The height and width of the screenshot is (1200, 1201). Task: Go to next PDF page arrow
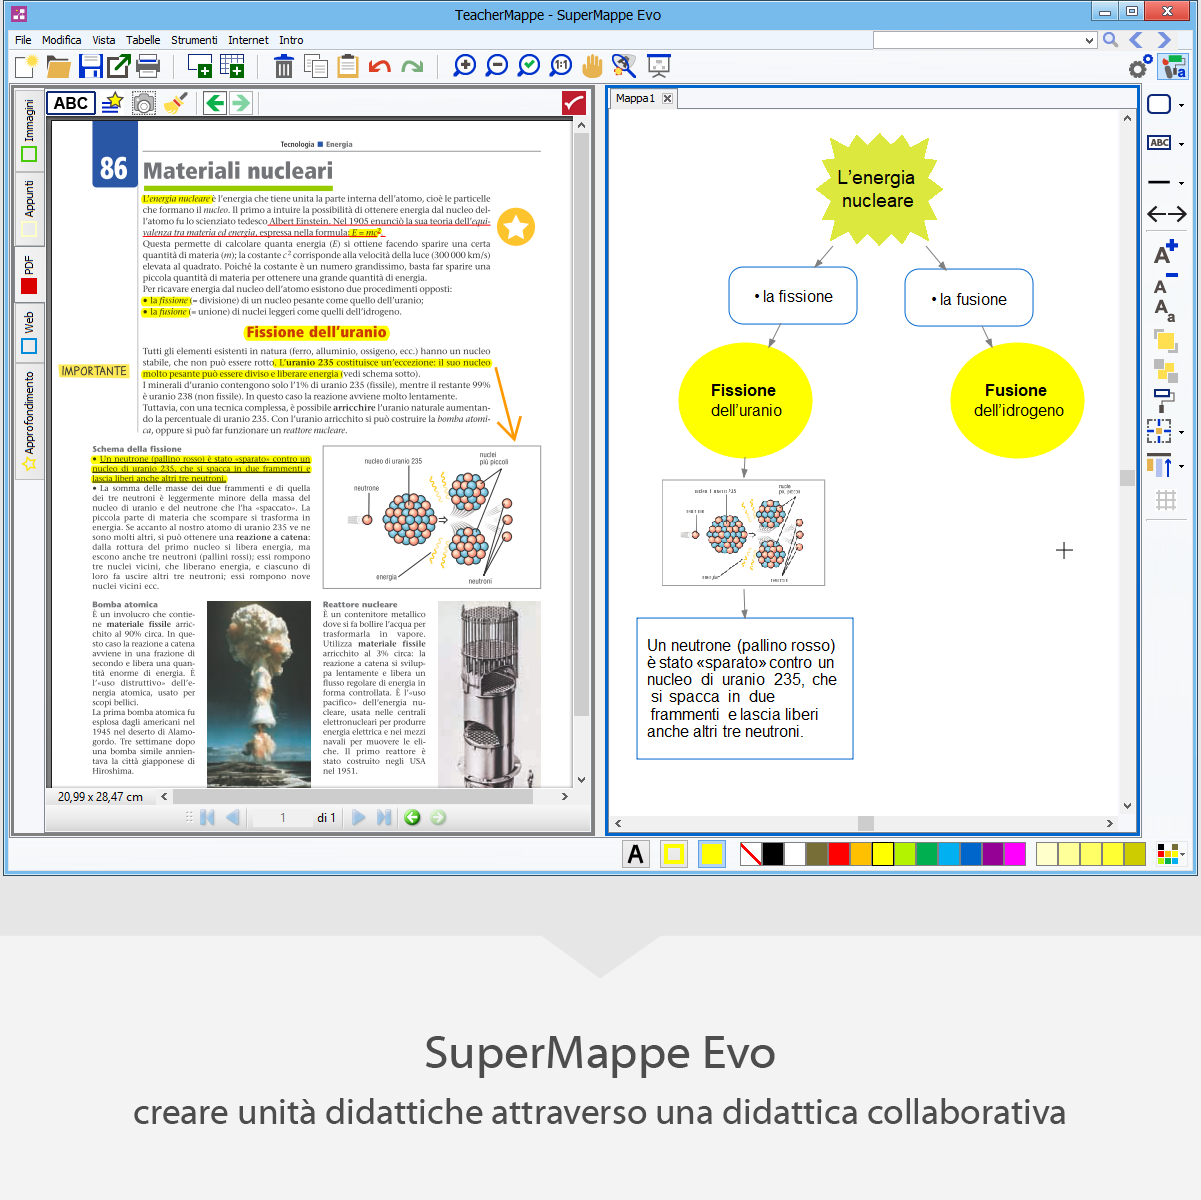click(359, 818)
